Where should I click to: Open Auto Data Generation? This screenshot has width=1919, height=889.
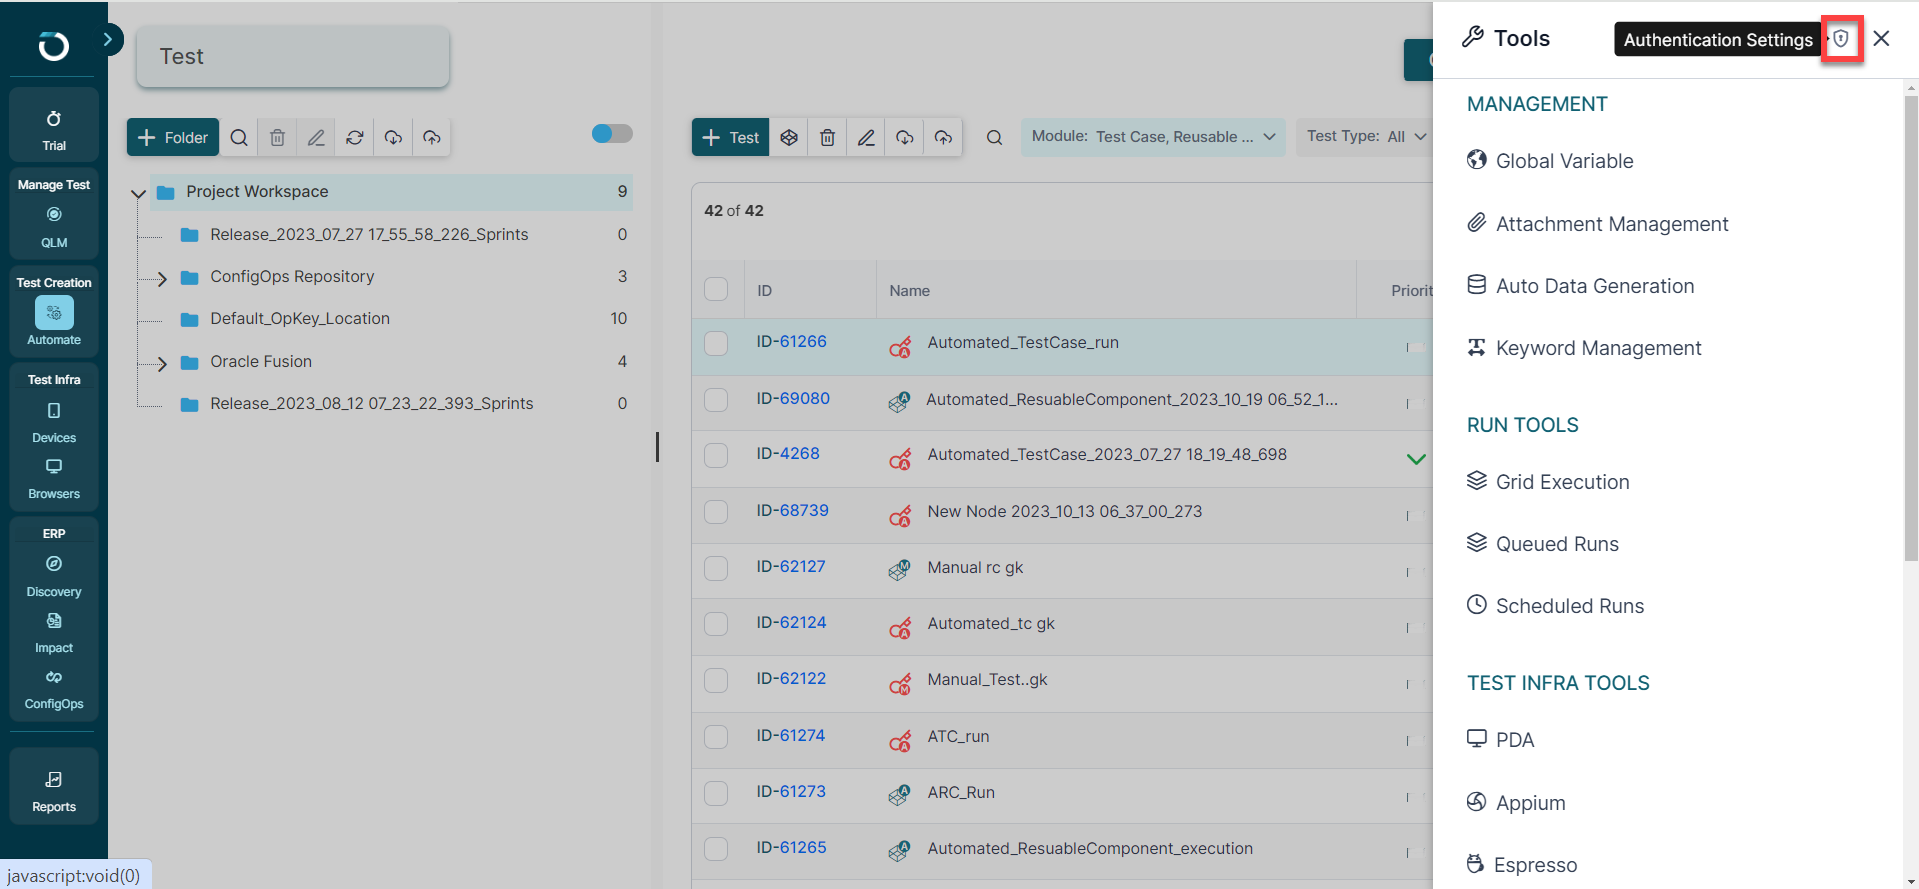(1580, 286)
